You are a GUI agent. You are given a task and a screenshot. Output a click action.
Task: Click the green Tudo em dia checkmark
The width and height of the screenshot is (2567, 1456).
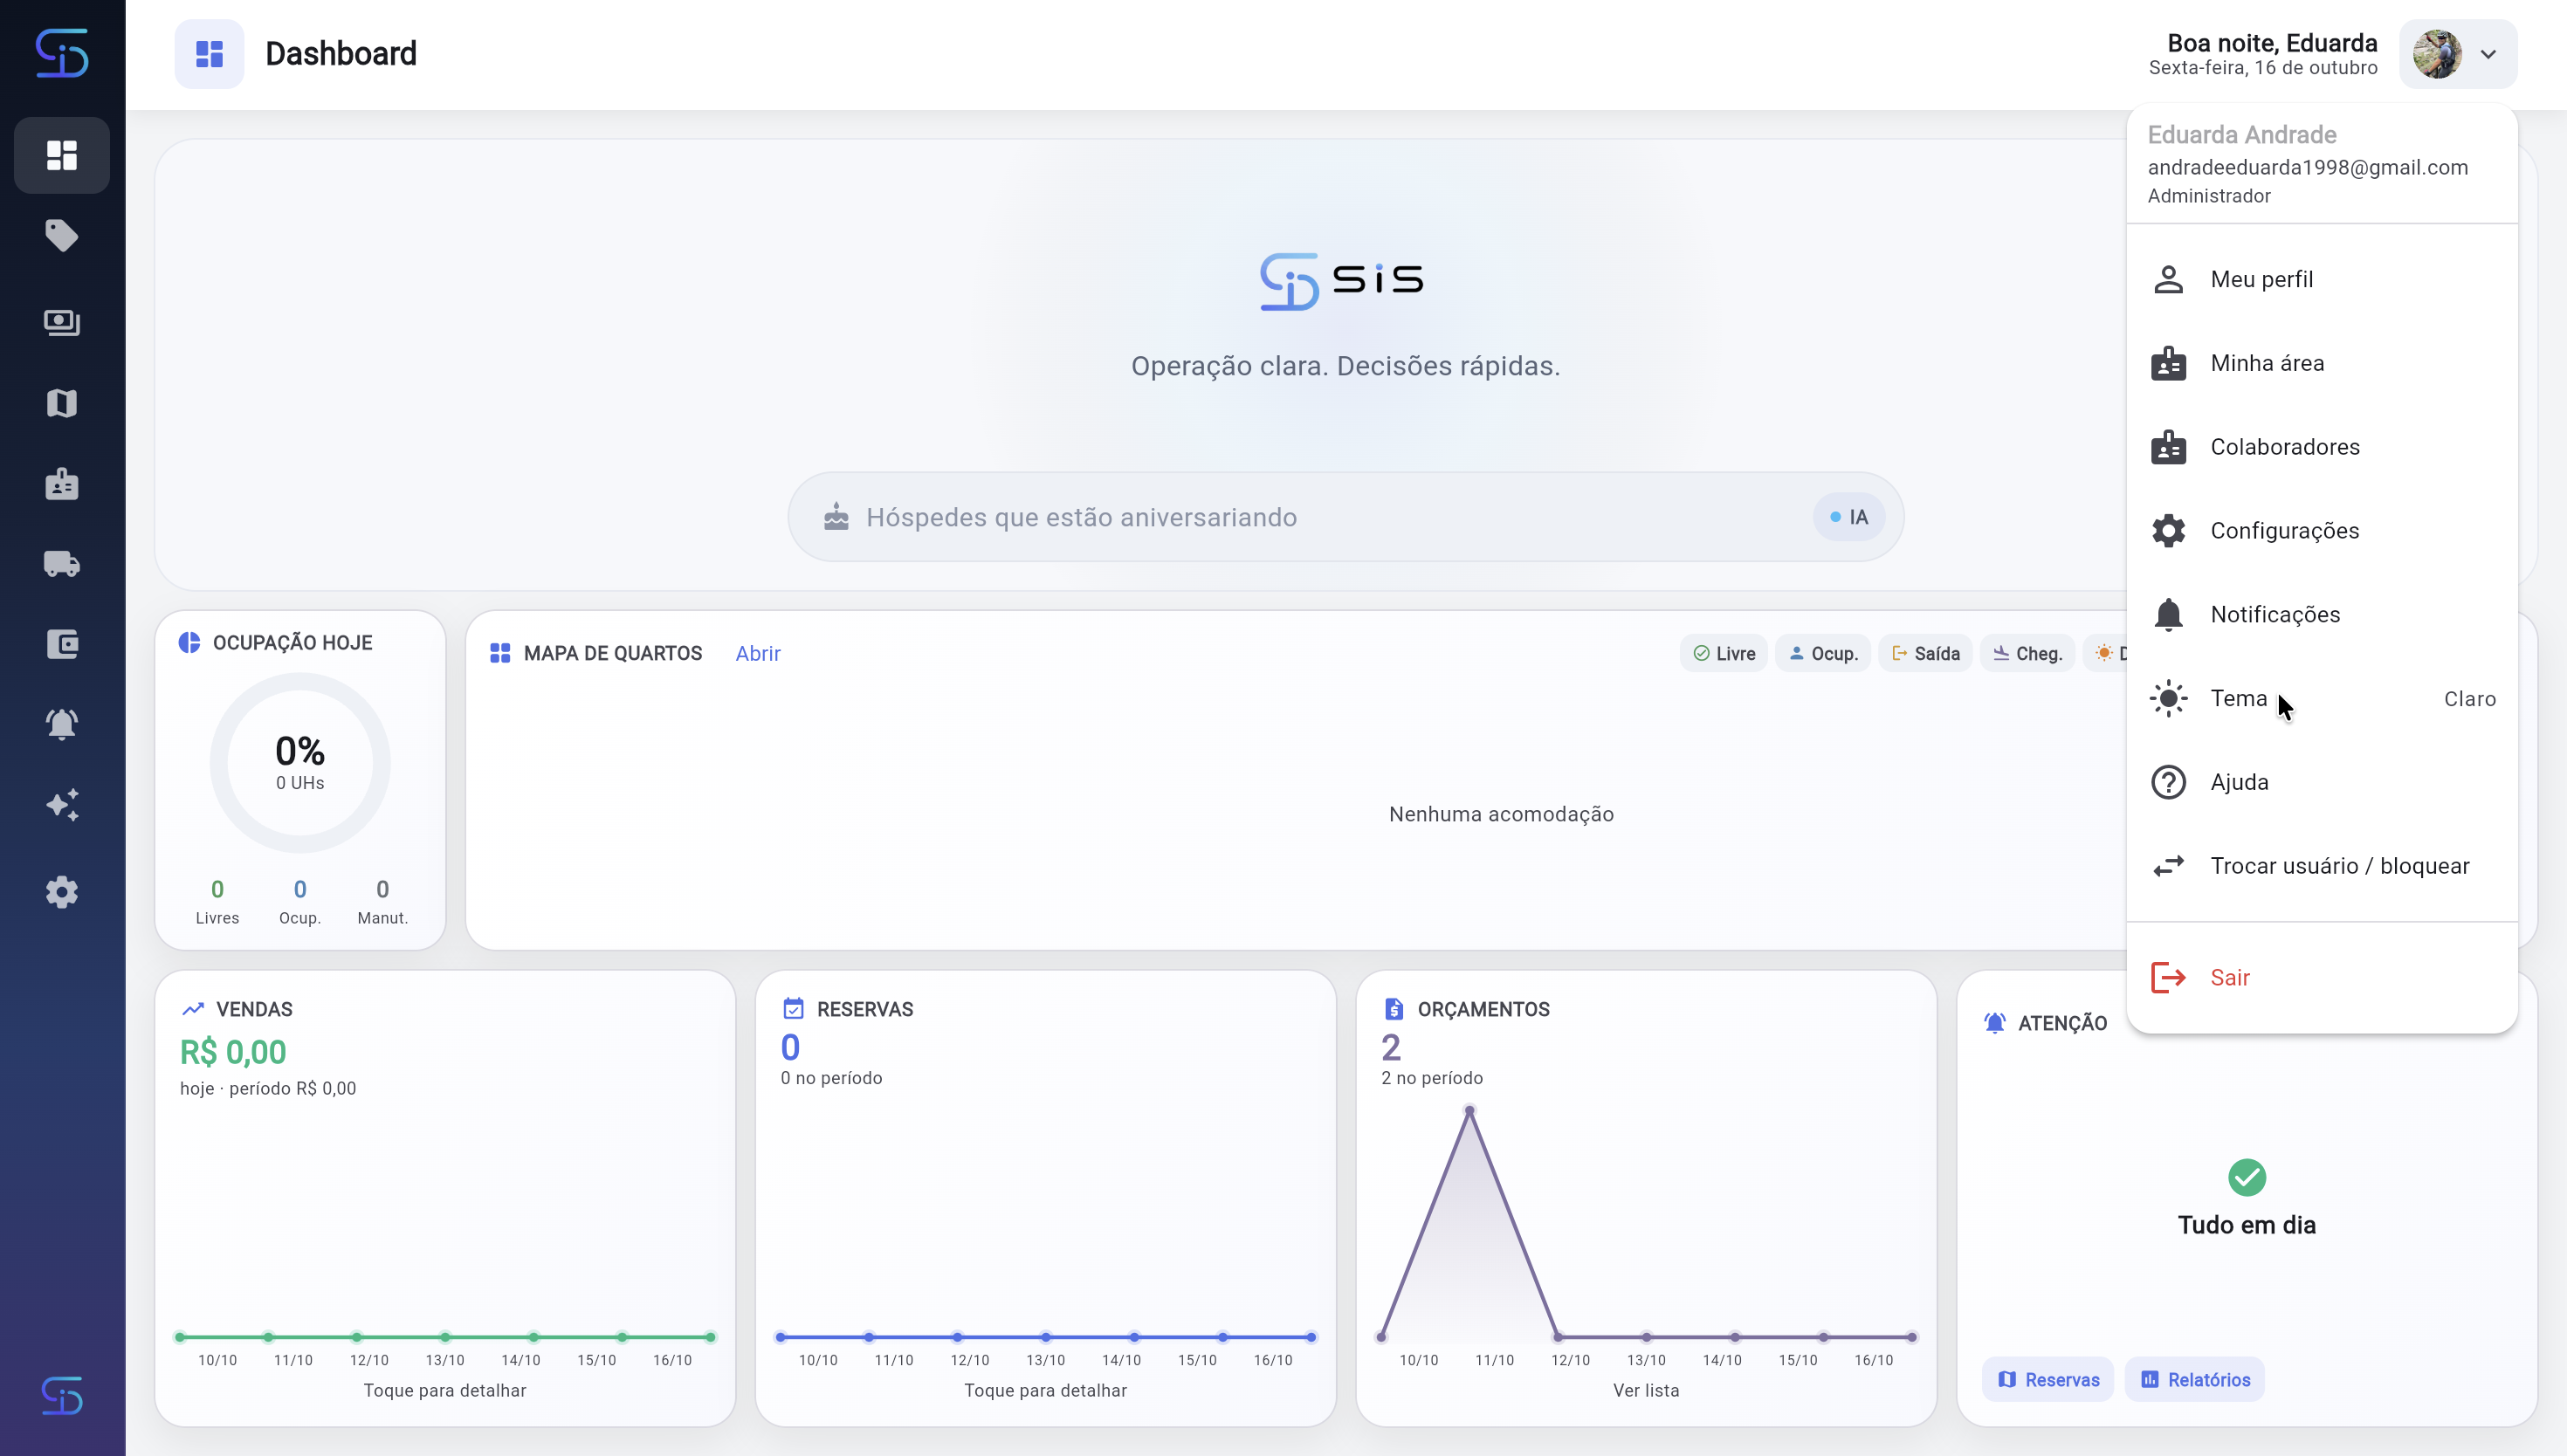(2247, 1178)
